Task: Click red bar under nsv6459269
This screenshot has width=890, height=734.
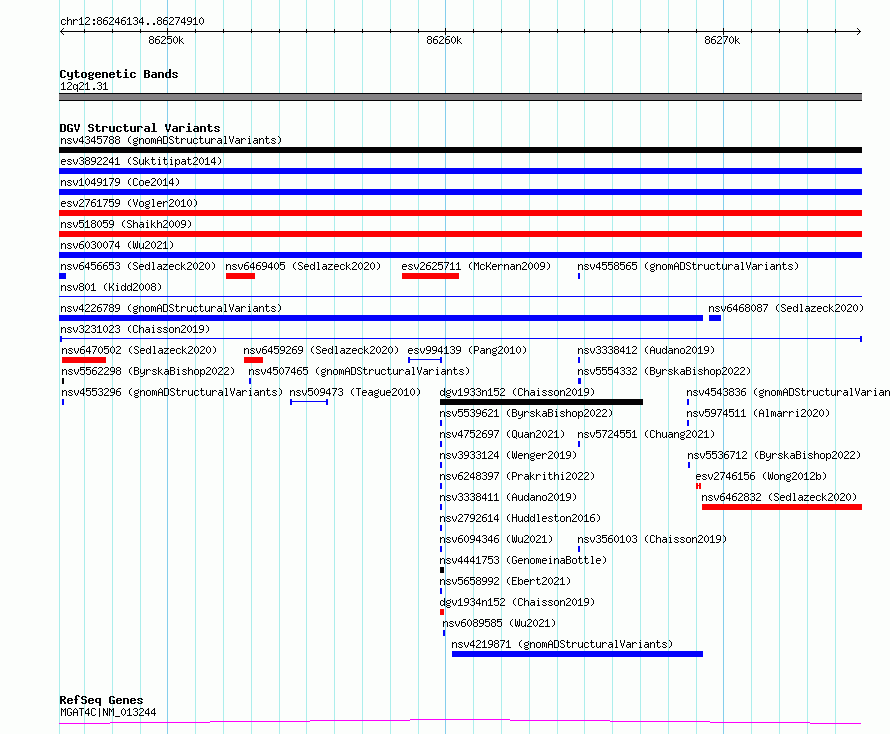Action: (253, 360)
